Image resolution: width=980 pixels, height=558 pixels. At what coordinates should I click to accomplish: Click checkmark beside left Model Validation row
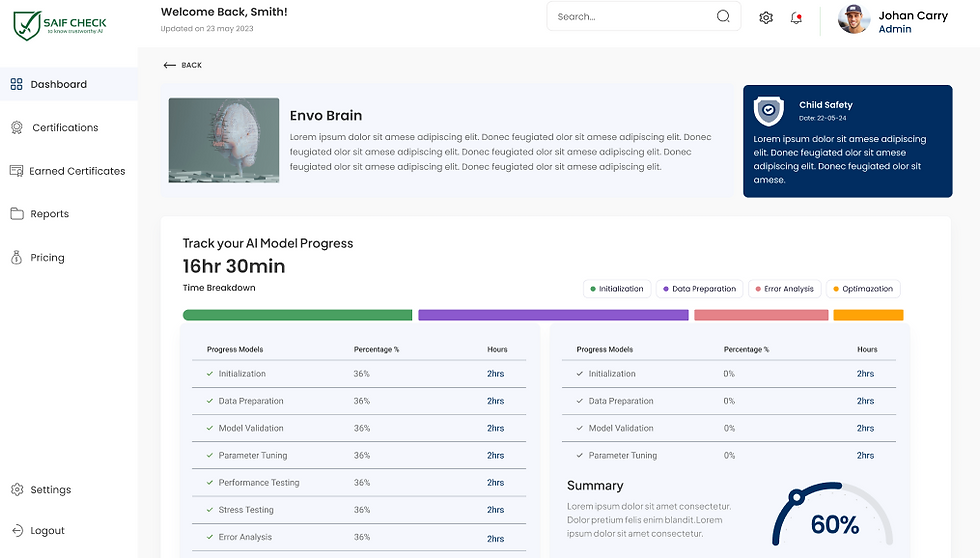pyautogui.click(x=210, y=428)
